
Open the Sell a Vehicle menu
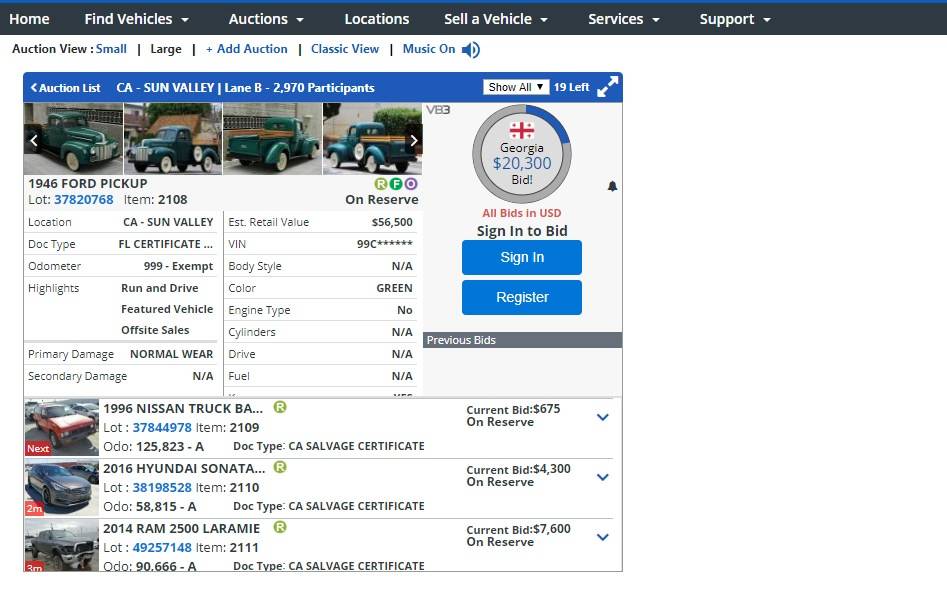[x=496, y=19]
